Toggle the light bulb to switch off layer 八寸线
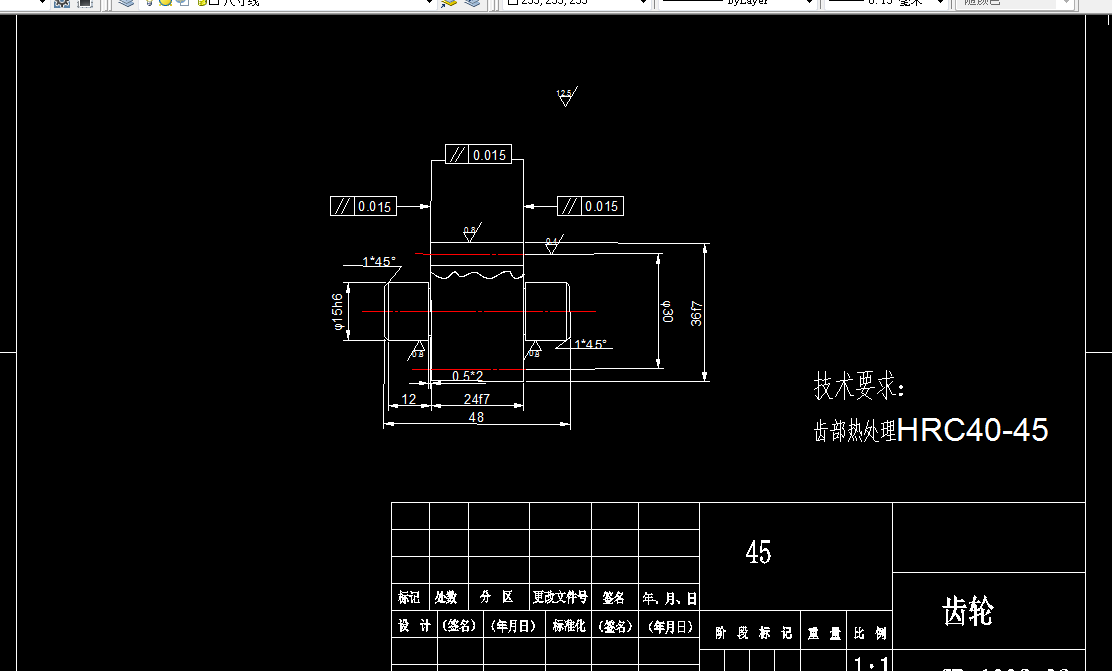The image size is (1112, 671). 149,4
